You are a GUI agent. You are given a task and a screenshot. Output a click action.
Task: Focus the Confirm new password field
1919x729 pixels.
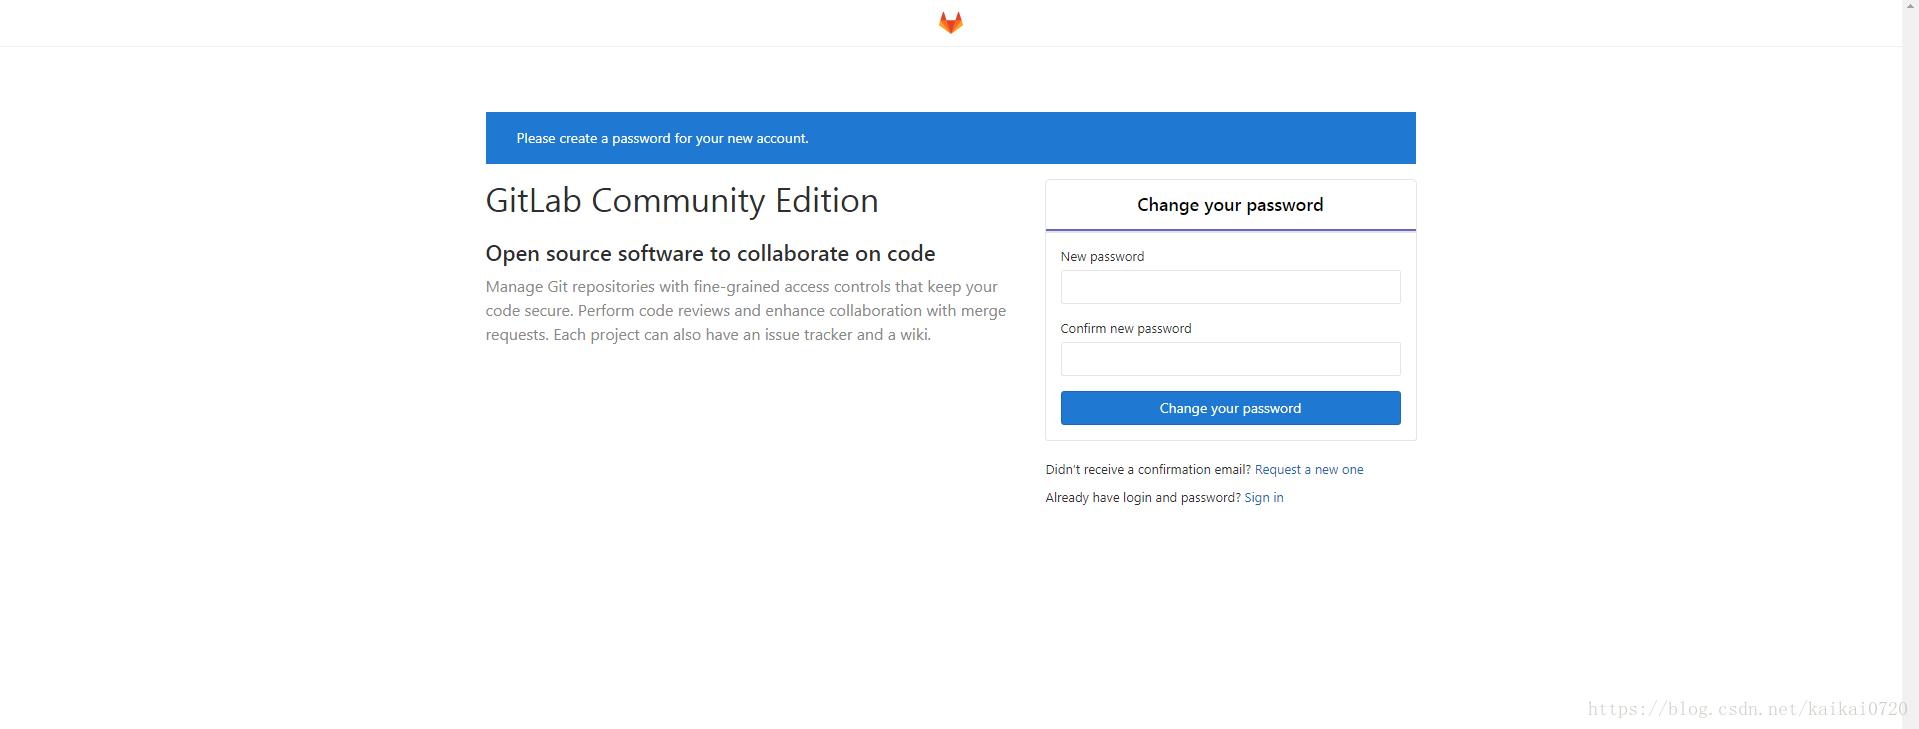coord(1230,359)
